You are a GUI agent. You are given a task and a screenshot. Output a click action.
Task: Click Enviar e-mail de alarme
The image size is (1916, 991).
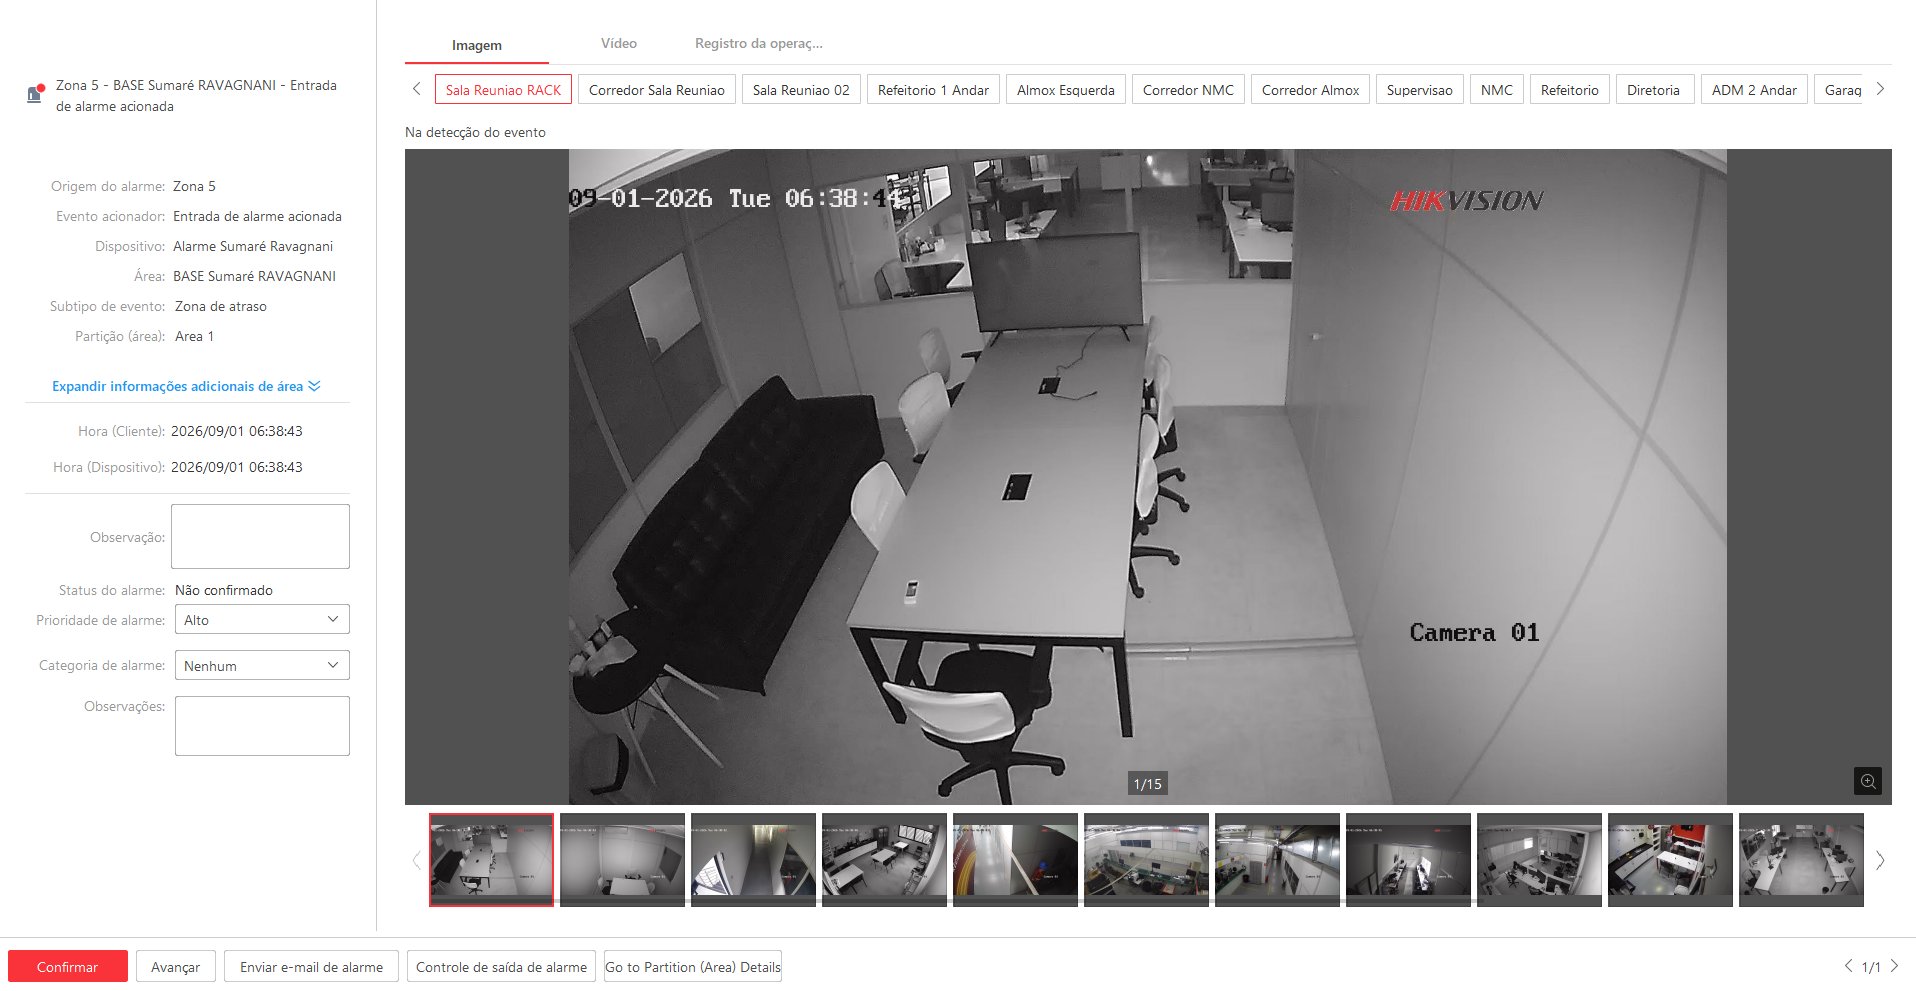click(x=311, y=966)
